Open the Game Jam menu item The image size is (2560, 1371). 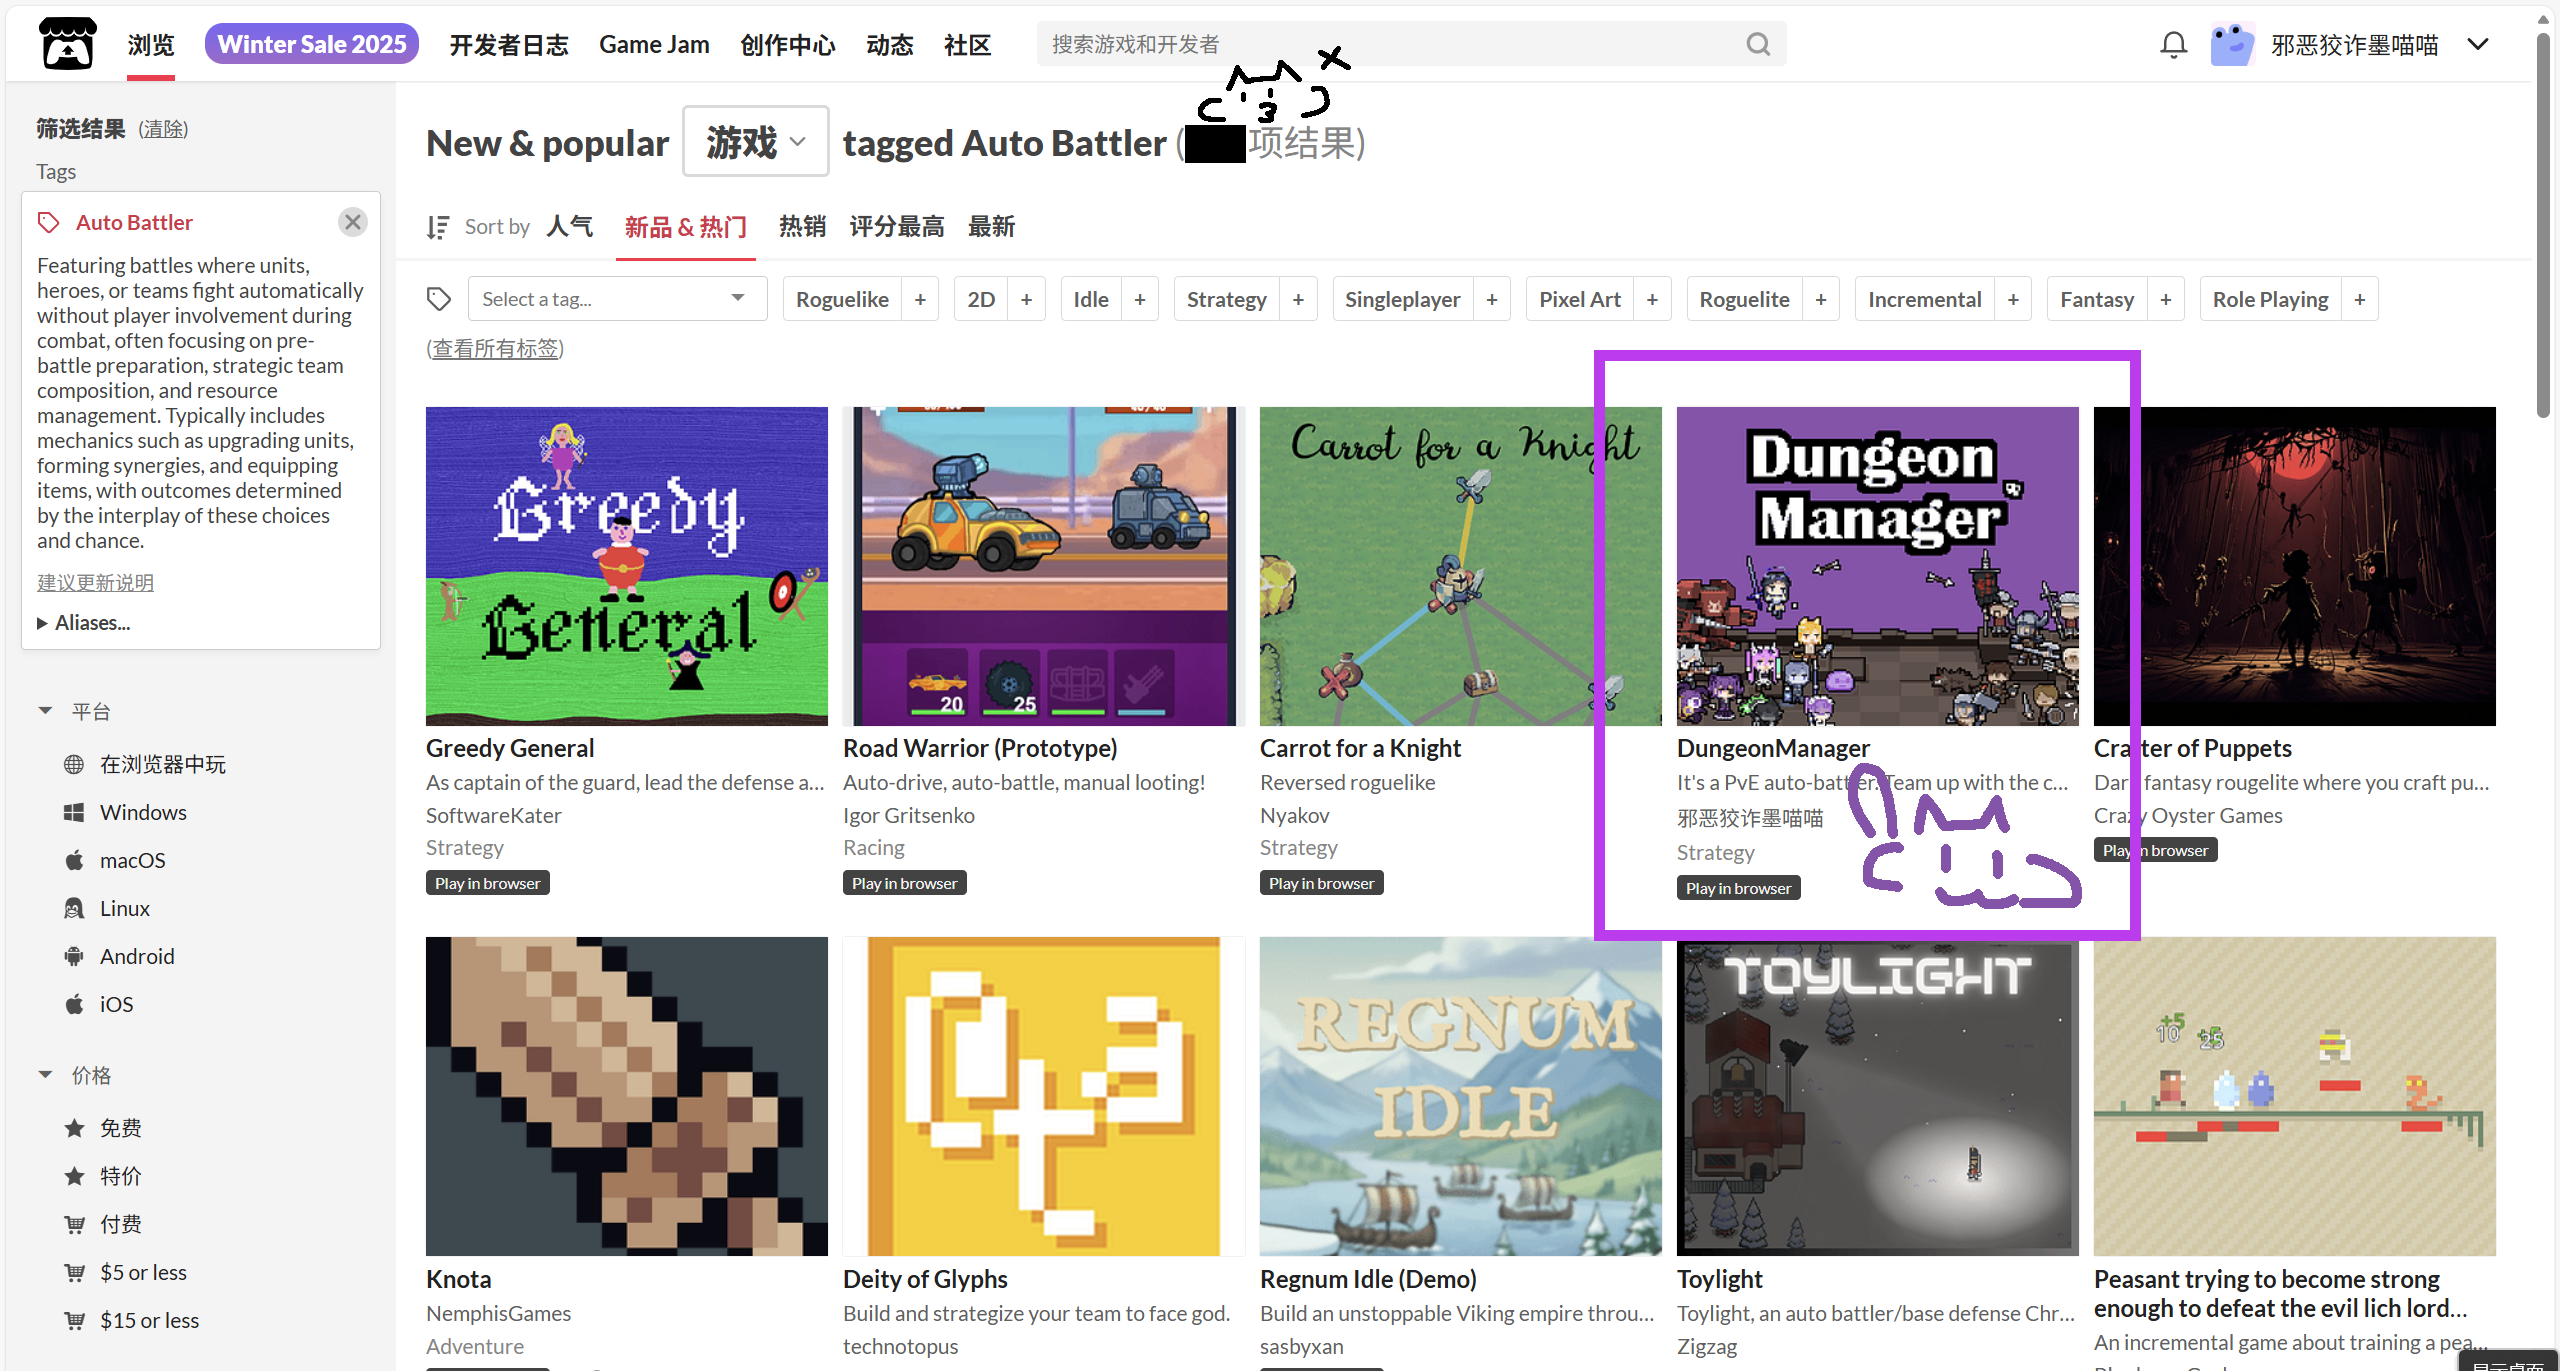[654, 44]
